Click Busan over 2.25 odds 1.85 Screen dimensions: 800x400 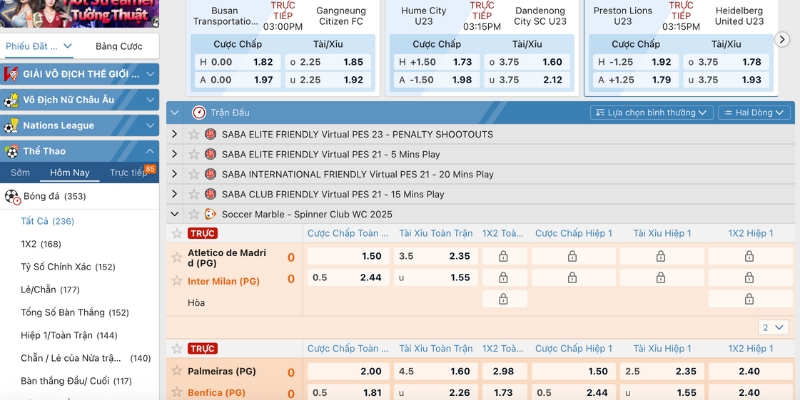[328, 62]
